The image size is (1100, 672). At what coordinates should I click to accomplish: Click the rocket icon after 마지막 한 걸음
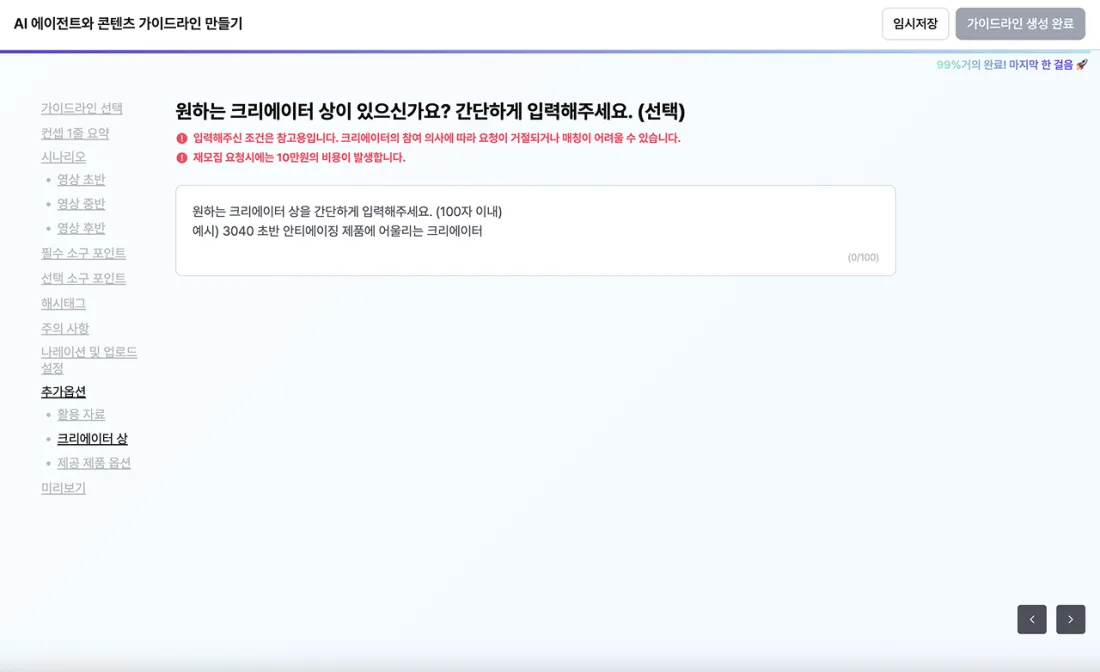coord(1082,65)
